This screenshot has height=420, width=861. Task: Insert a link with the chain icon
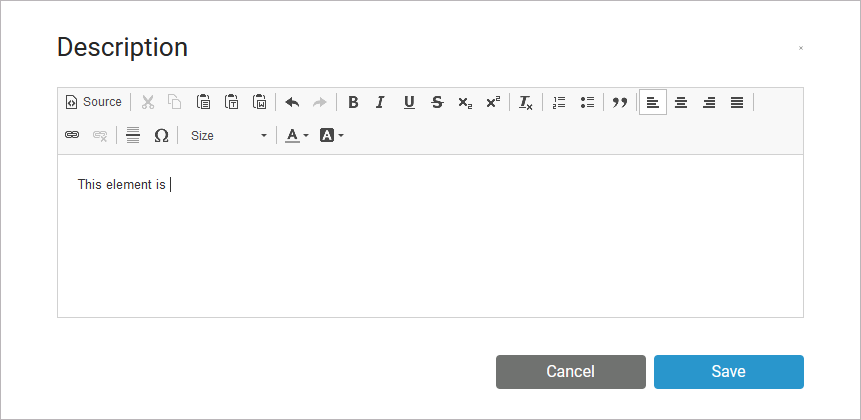click(72, 135)
